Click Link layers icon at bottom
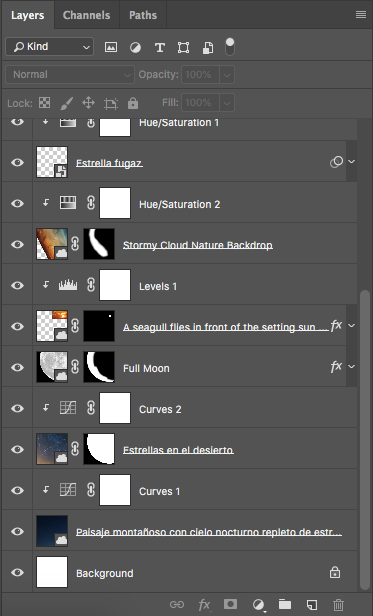Image resolution: width=373 pixels, height=616 pixels. 177,604
